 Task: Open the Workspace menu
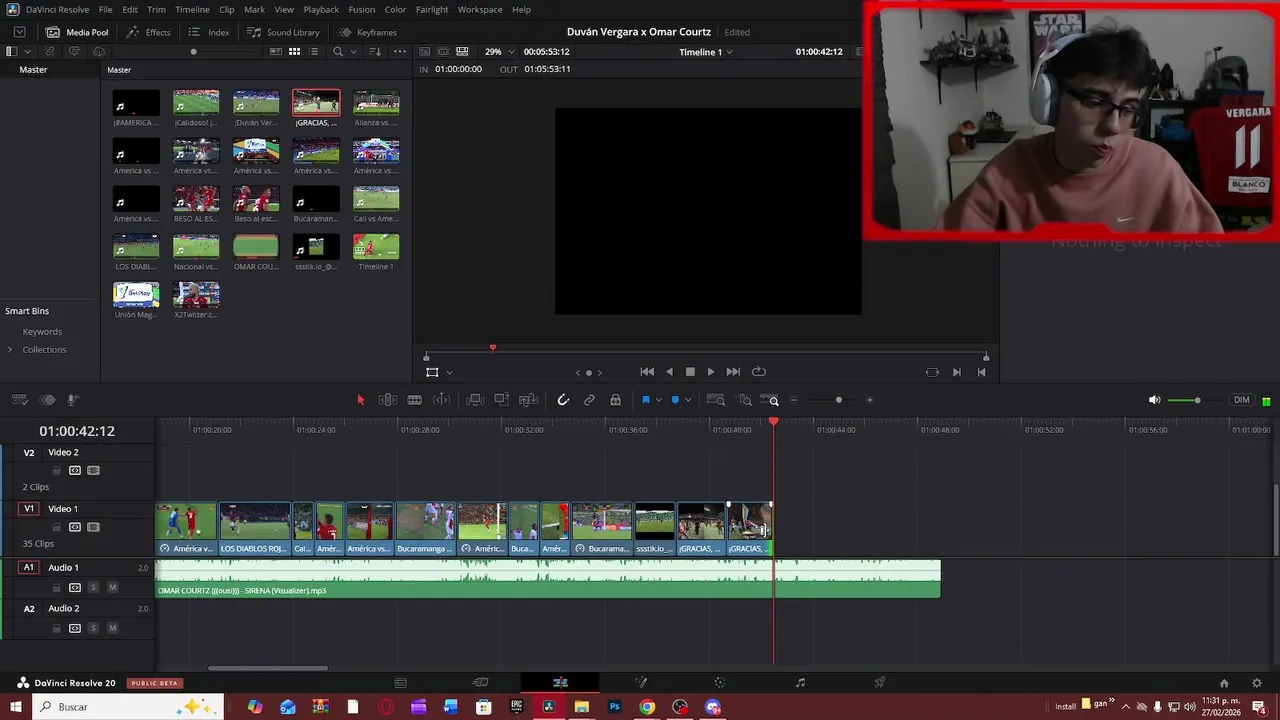pyautogui.click(x=480, y=9)
